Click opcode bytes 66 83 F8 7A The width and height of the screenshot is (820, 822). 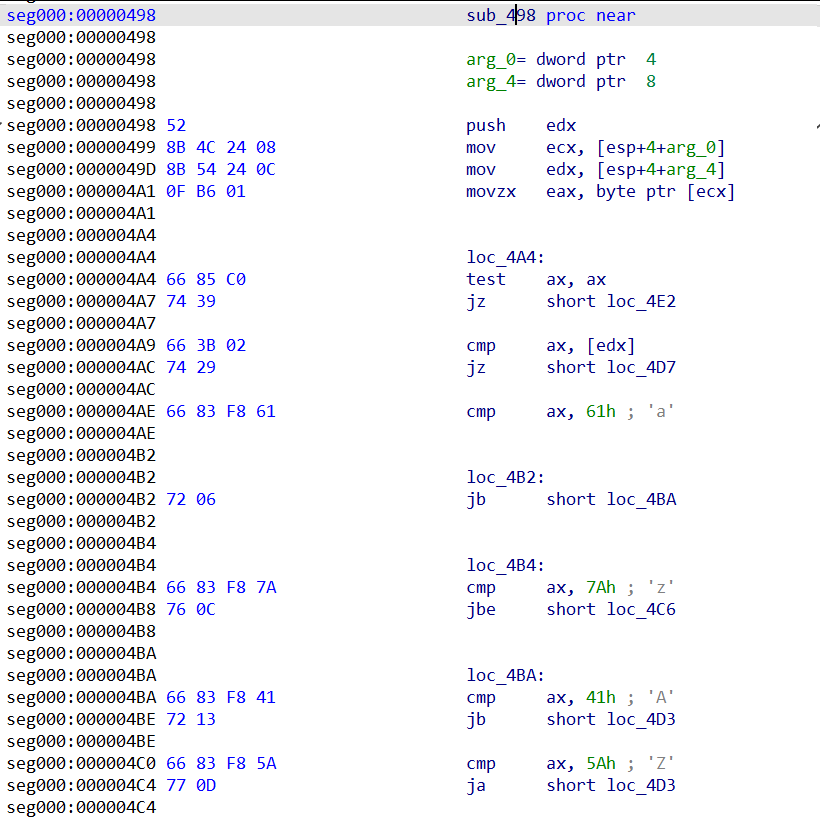pyautogui.click(x=221, y=588)
